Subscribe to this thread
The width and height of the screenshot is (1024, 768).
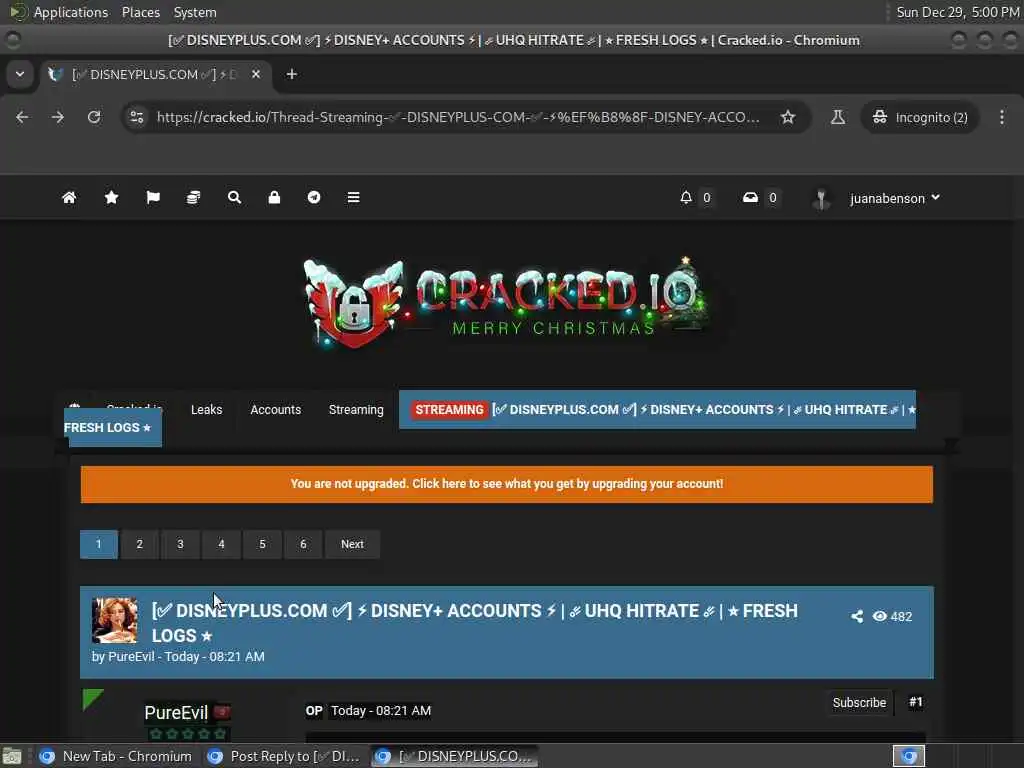pyautogui.click(x=859, y=703)
